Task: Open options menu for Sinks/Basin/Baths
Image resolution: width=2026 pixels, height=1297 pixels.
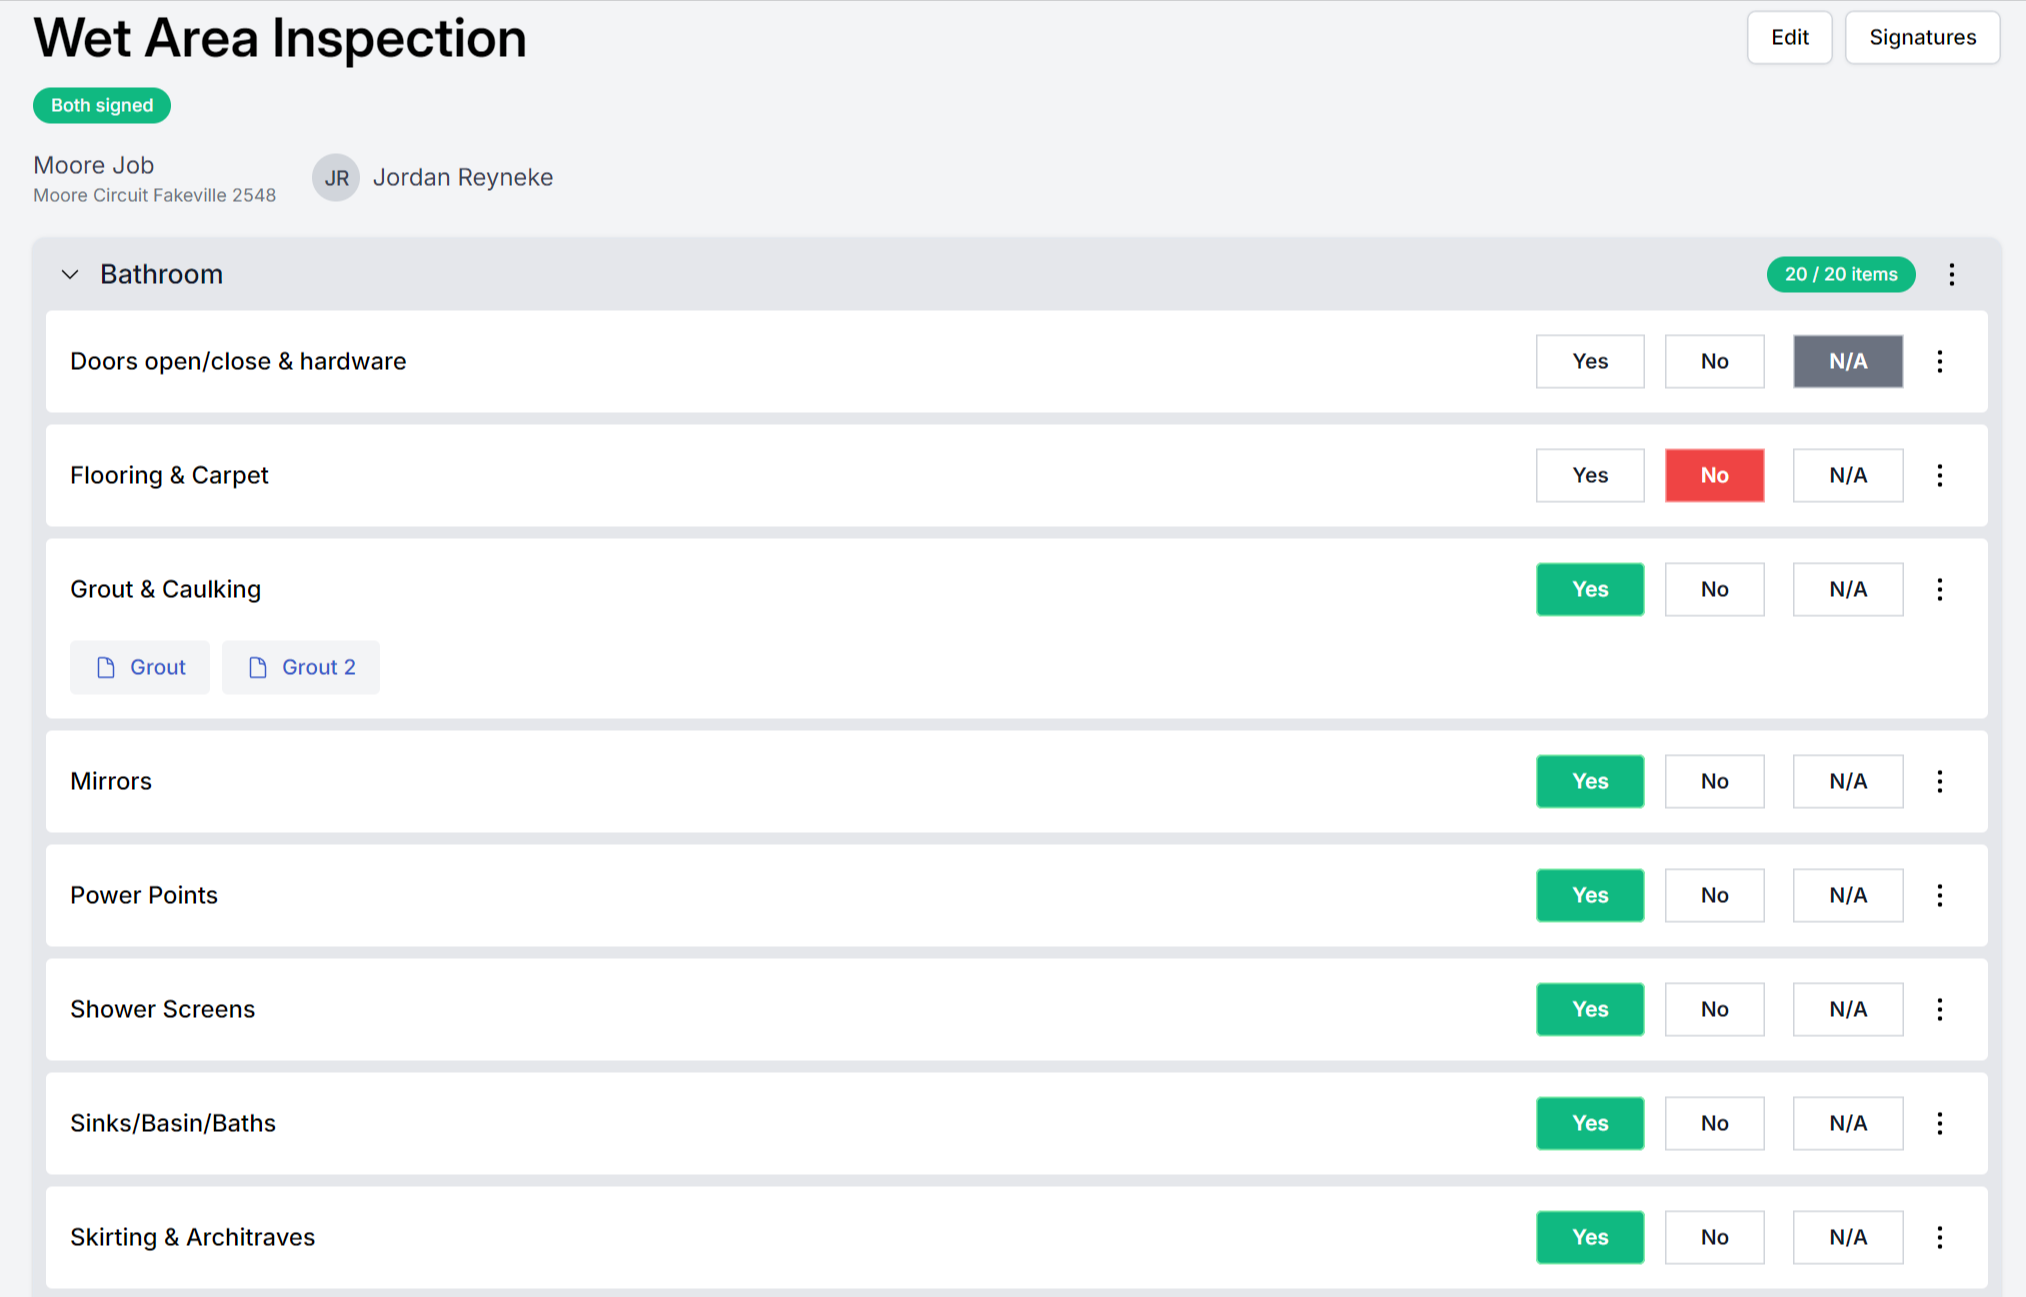Action: 1940,1123
